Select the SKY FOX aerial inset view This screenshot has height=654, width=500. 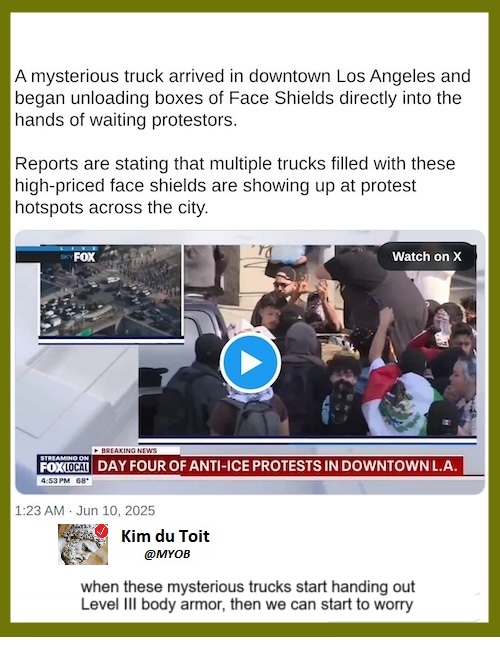(x=111, y=291)
